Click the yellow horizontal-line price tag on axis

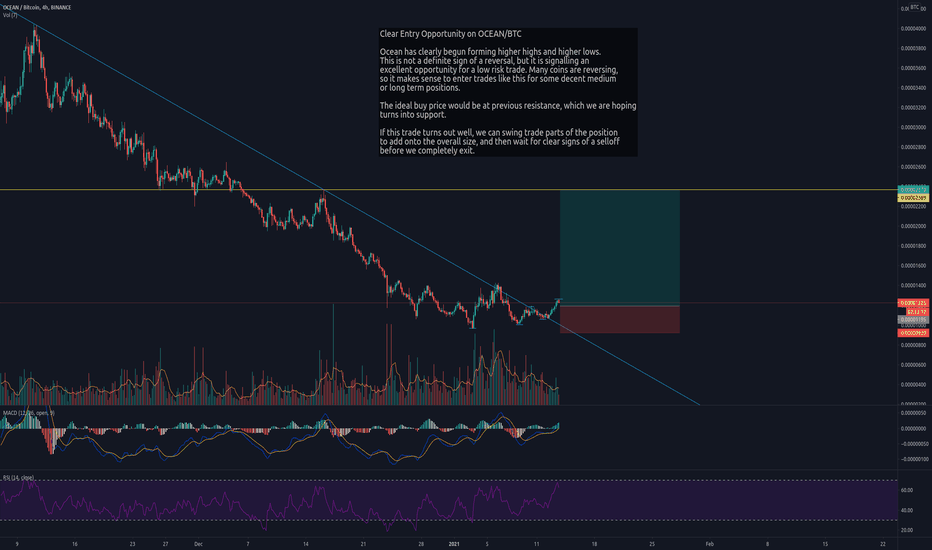[x=913, y=197]
